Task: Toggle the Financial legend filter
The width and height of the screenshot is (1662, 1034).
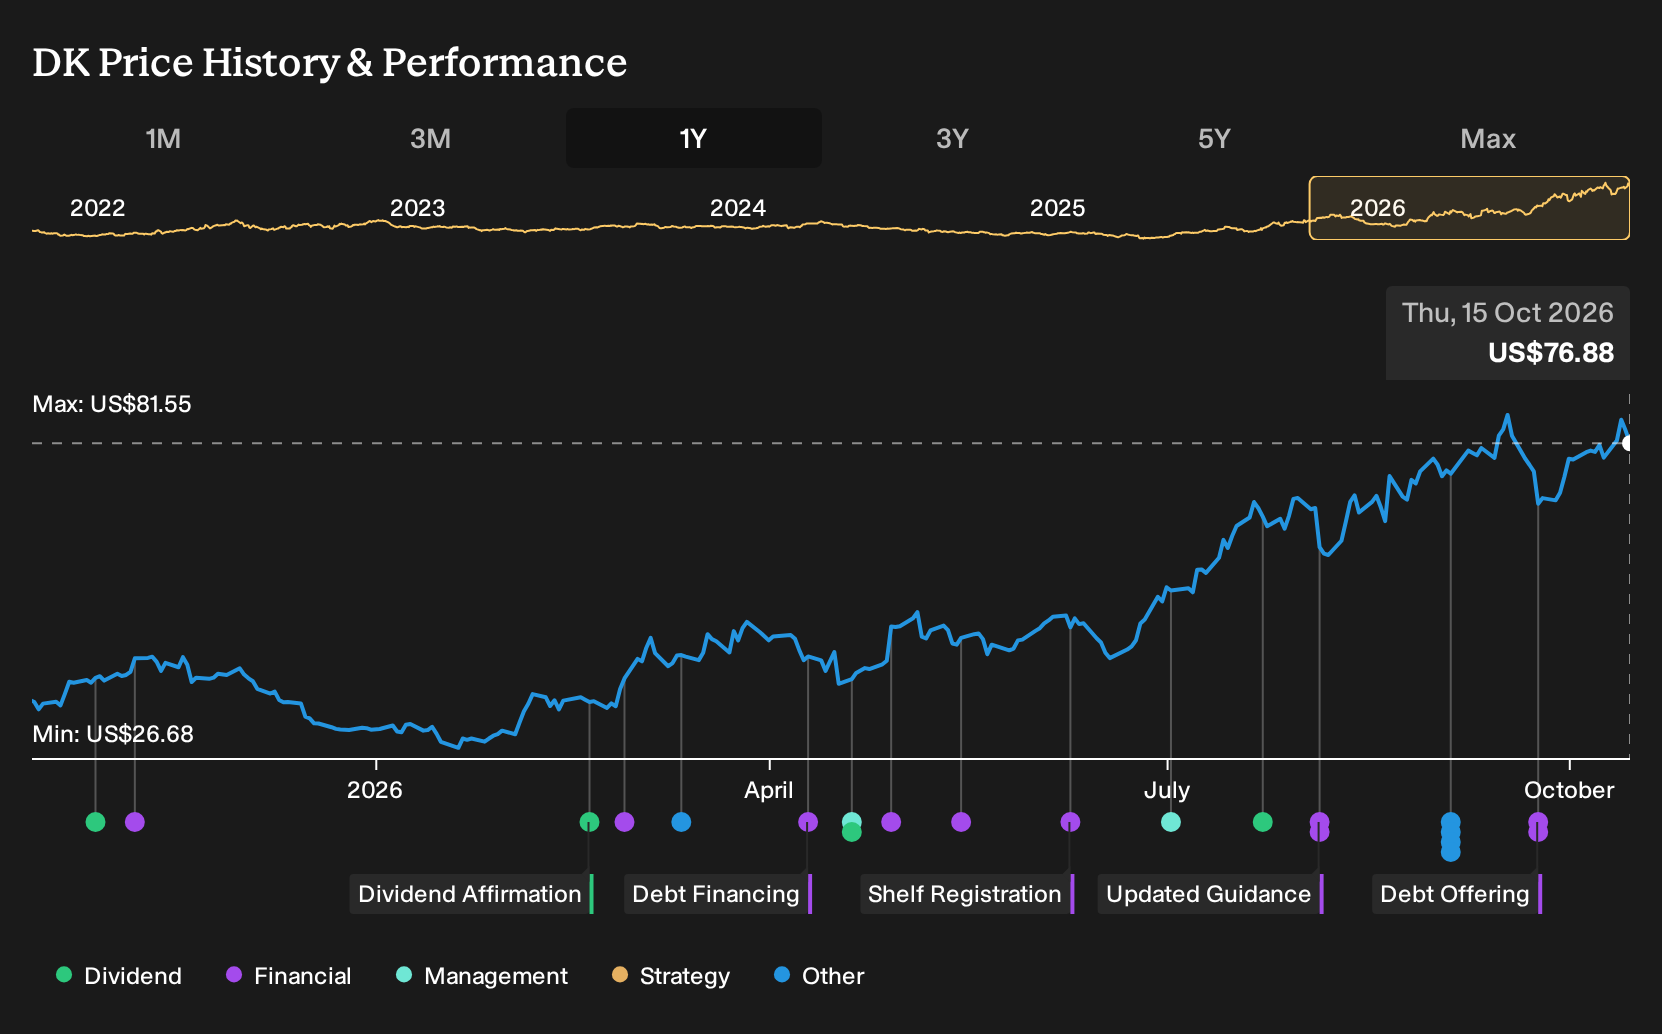Action: [289, 976]
